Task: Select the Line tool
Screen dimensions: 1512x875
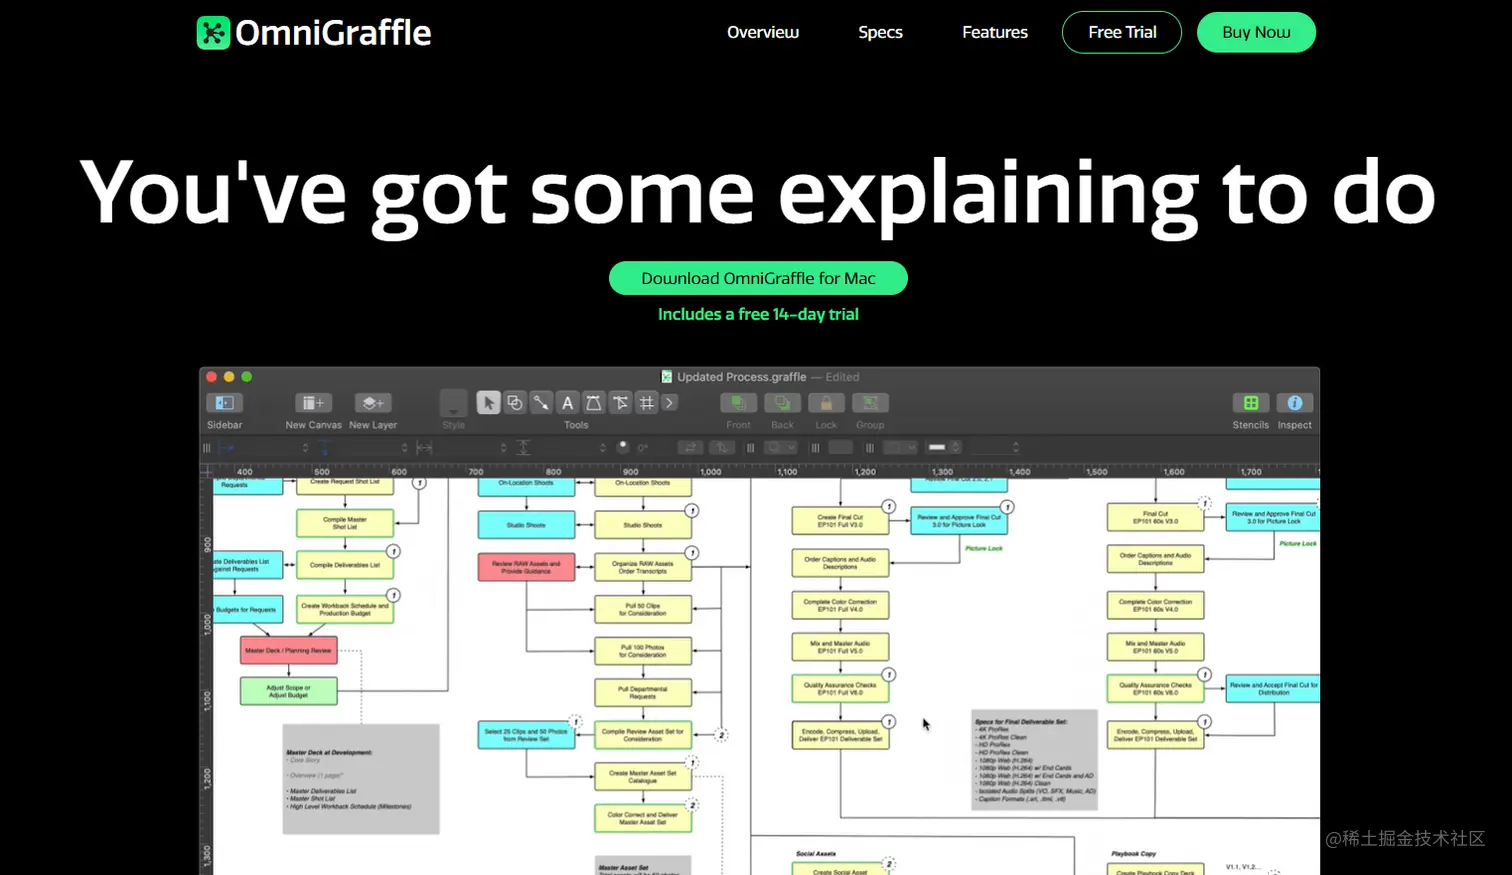Action: 541,403
